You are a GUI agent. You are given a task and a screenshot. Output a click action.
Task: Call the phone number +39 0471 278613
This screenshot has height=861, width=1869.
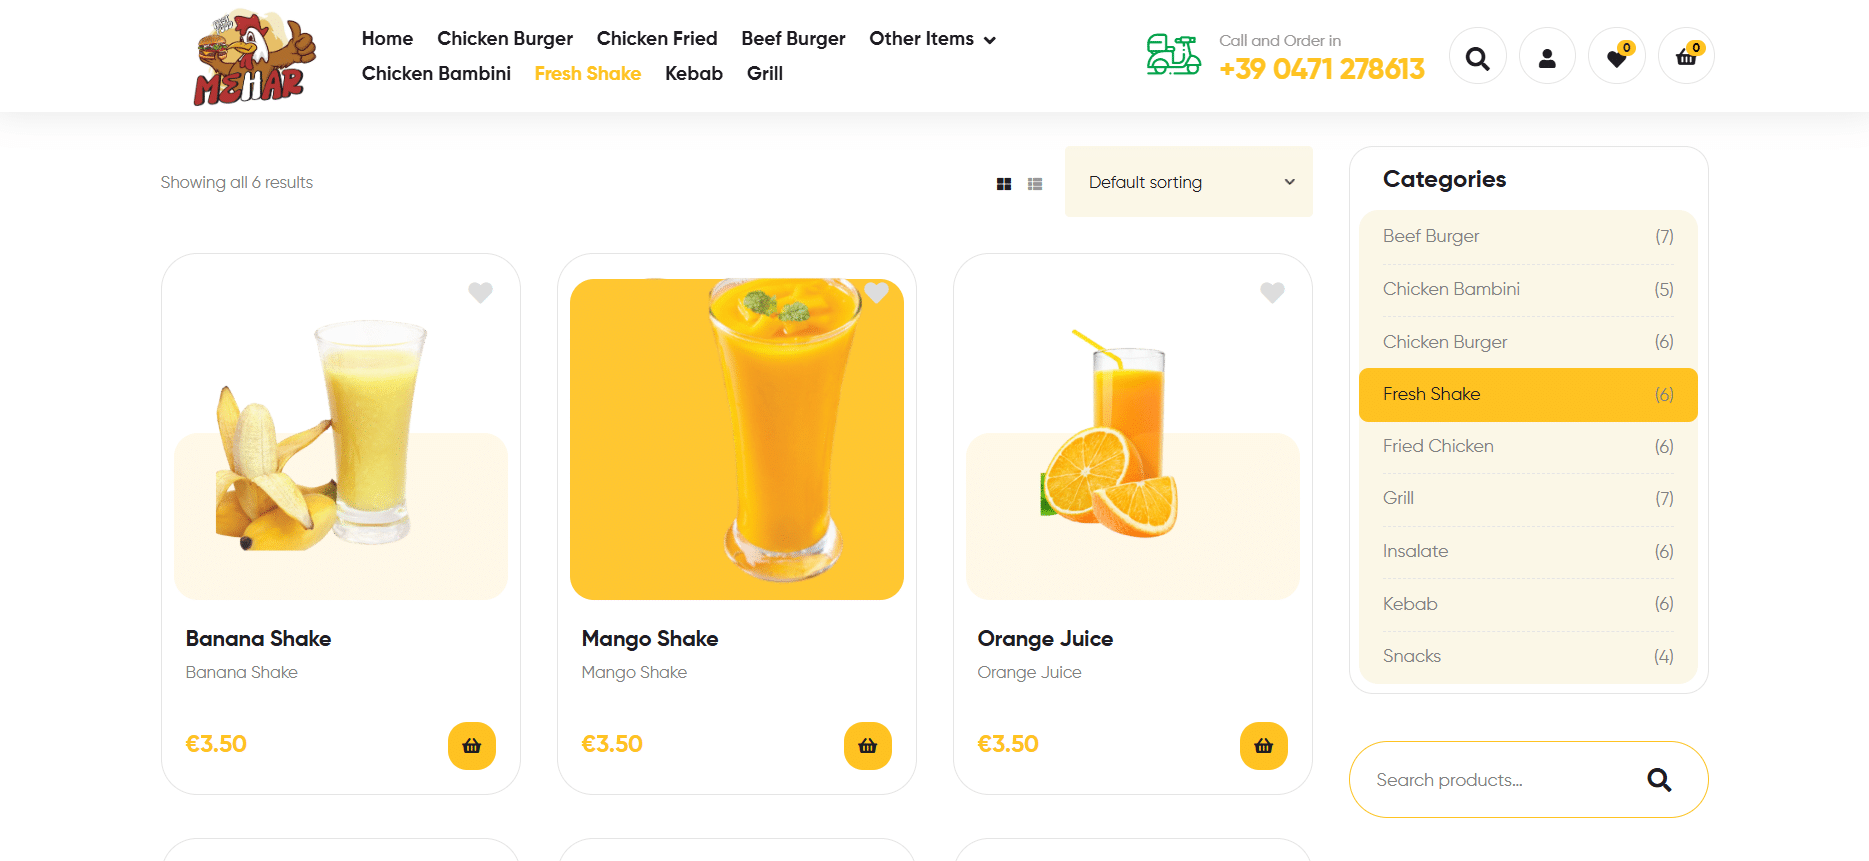point(1321,69)
